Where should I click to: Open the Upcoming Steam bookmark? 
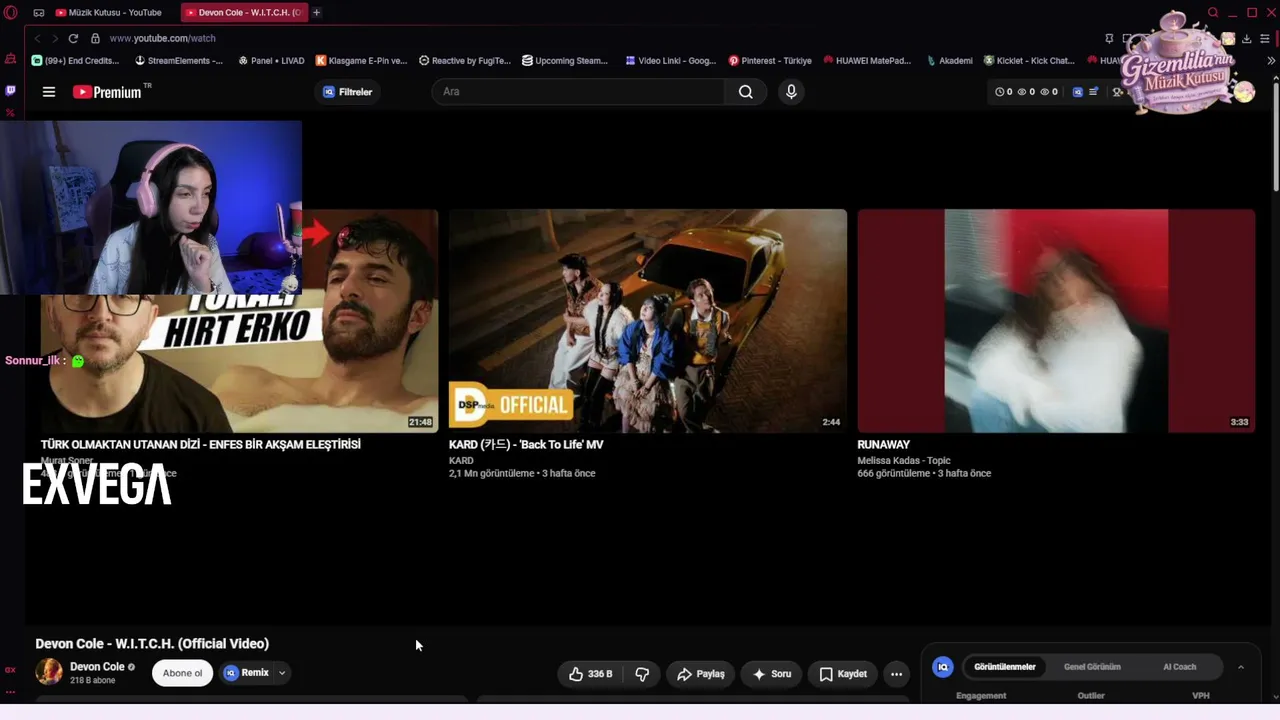(565, 60)
